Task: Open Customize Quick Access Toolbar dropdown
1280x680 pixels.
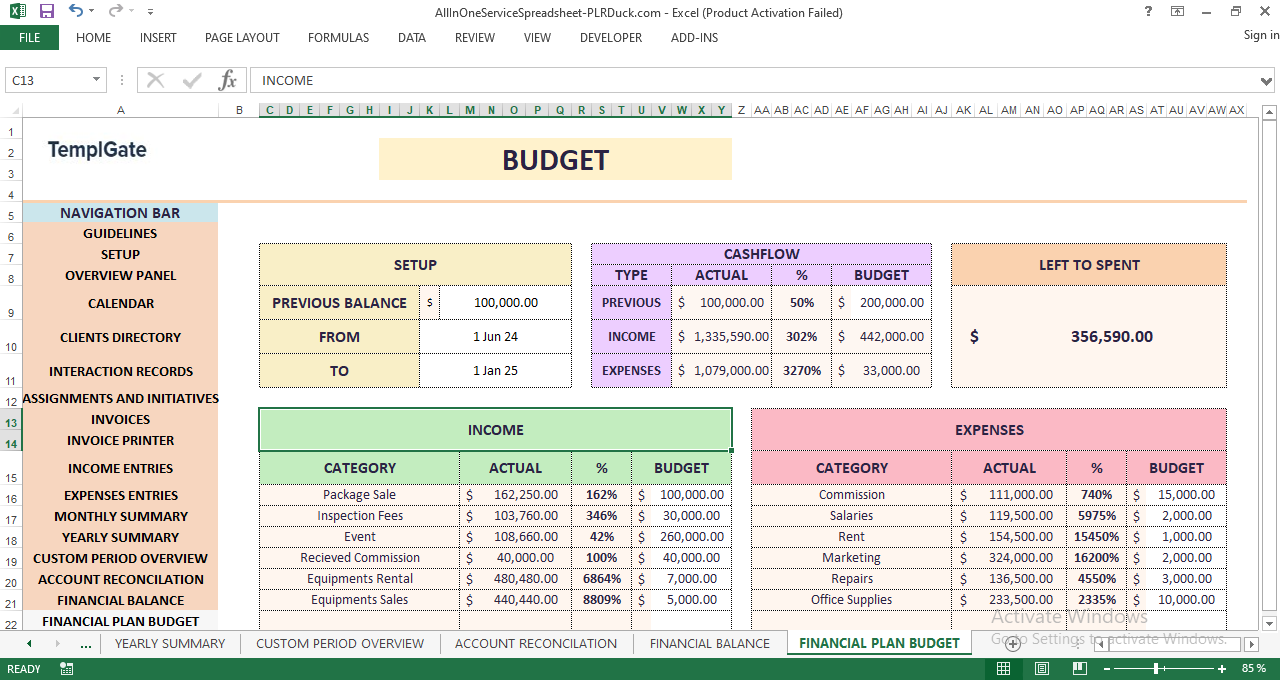Action: click(x=150, y=13)
